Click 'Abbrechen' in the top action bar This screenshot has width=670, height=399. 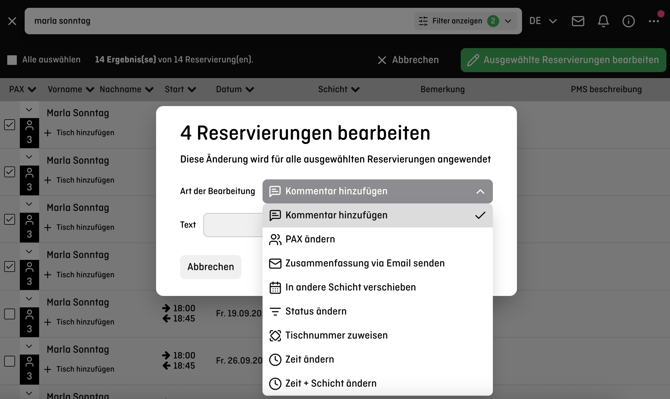click(408, 60)
